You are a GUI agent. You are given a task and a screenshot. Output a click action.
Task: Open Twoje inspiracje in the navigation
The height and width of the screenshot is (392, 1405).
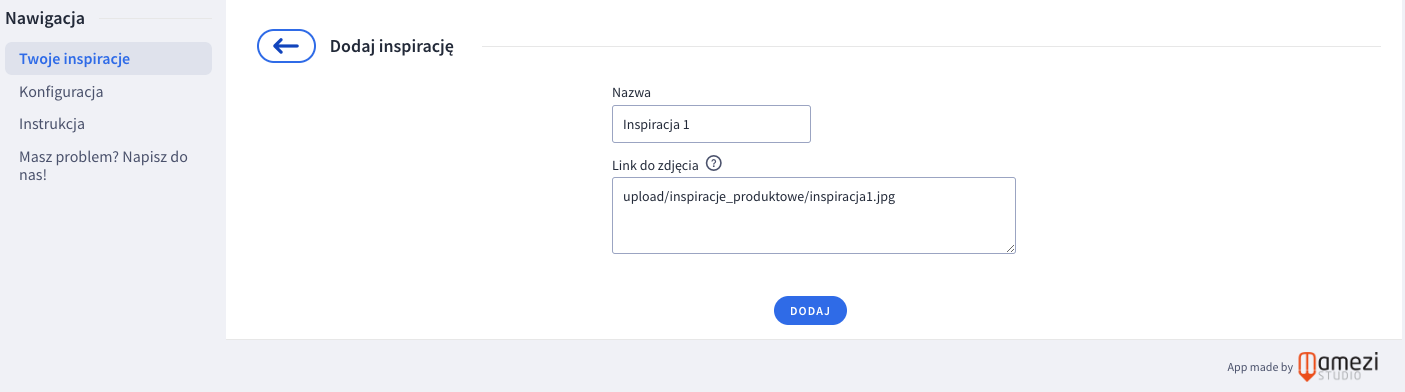point(108,59)
